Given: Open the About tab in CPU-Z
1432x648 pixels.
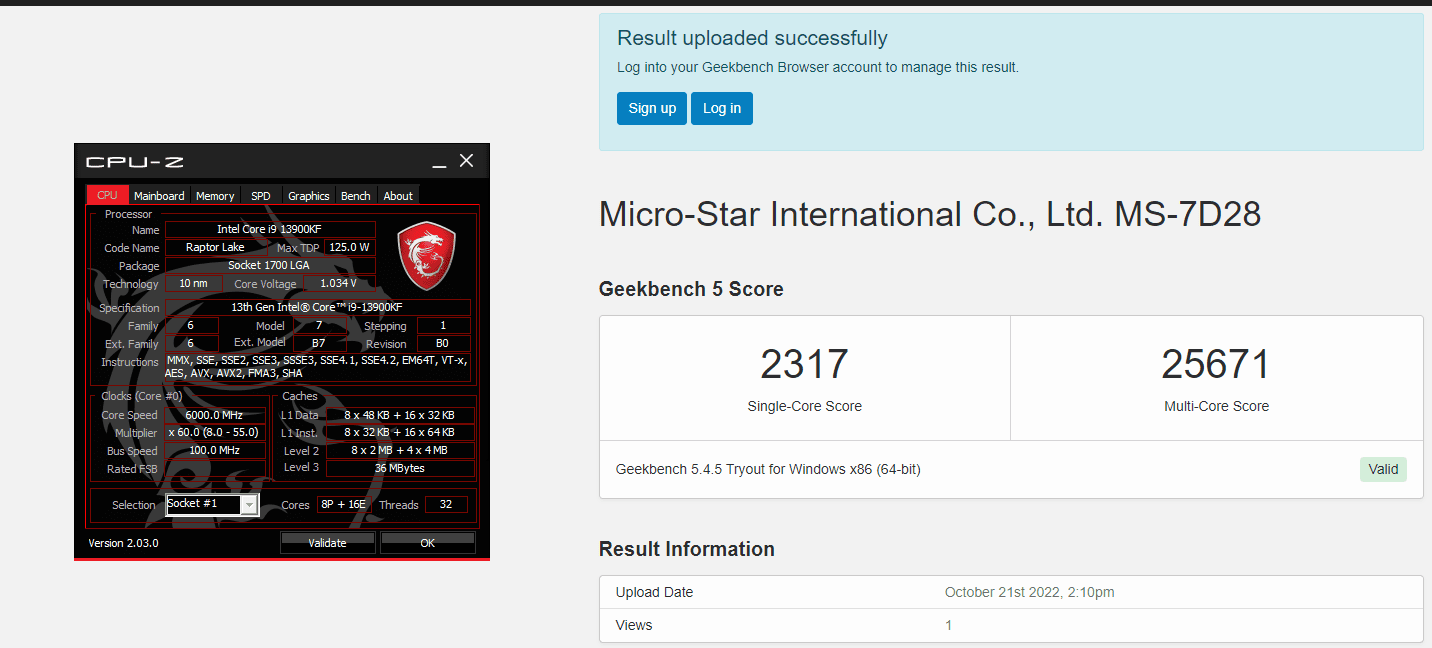Looking at the screenshot, I should pyautogui.click(x=398, y=195).
